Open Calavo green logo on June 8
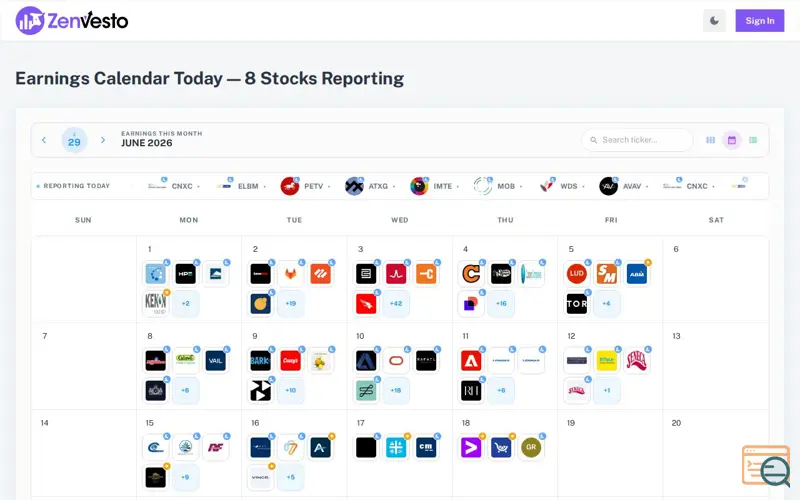 pyautogui.click(x=185, y=361)
